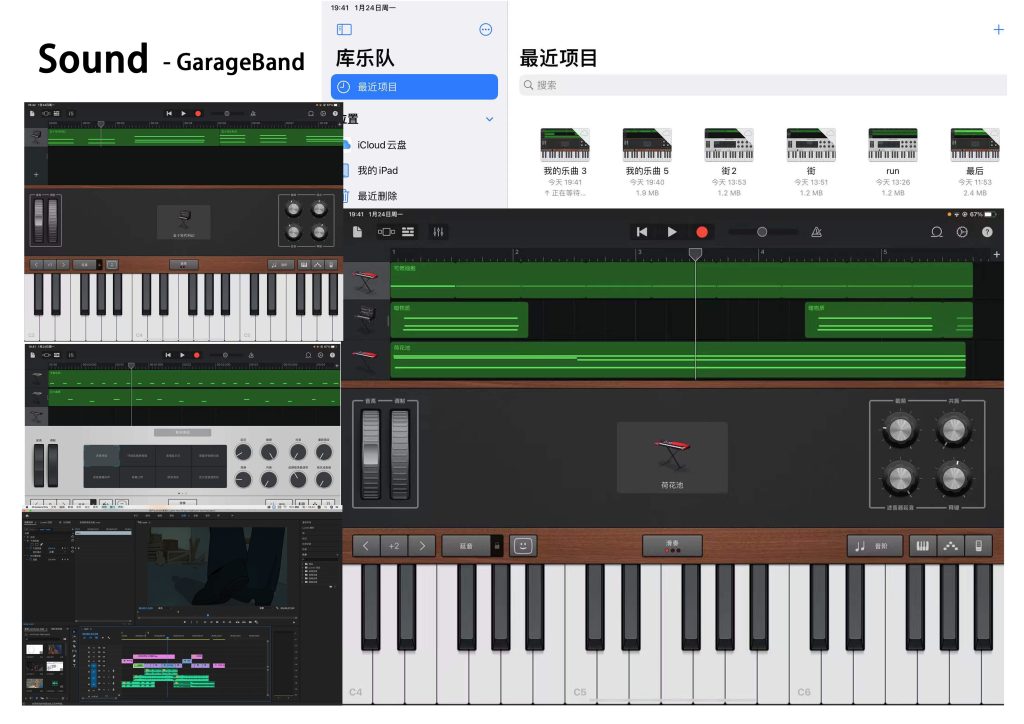Select the long green region on the third track
This screenshot has height=724, width=1024.
(678, 359)
